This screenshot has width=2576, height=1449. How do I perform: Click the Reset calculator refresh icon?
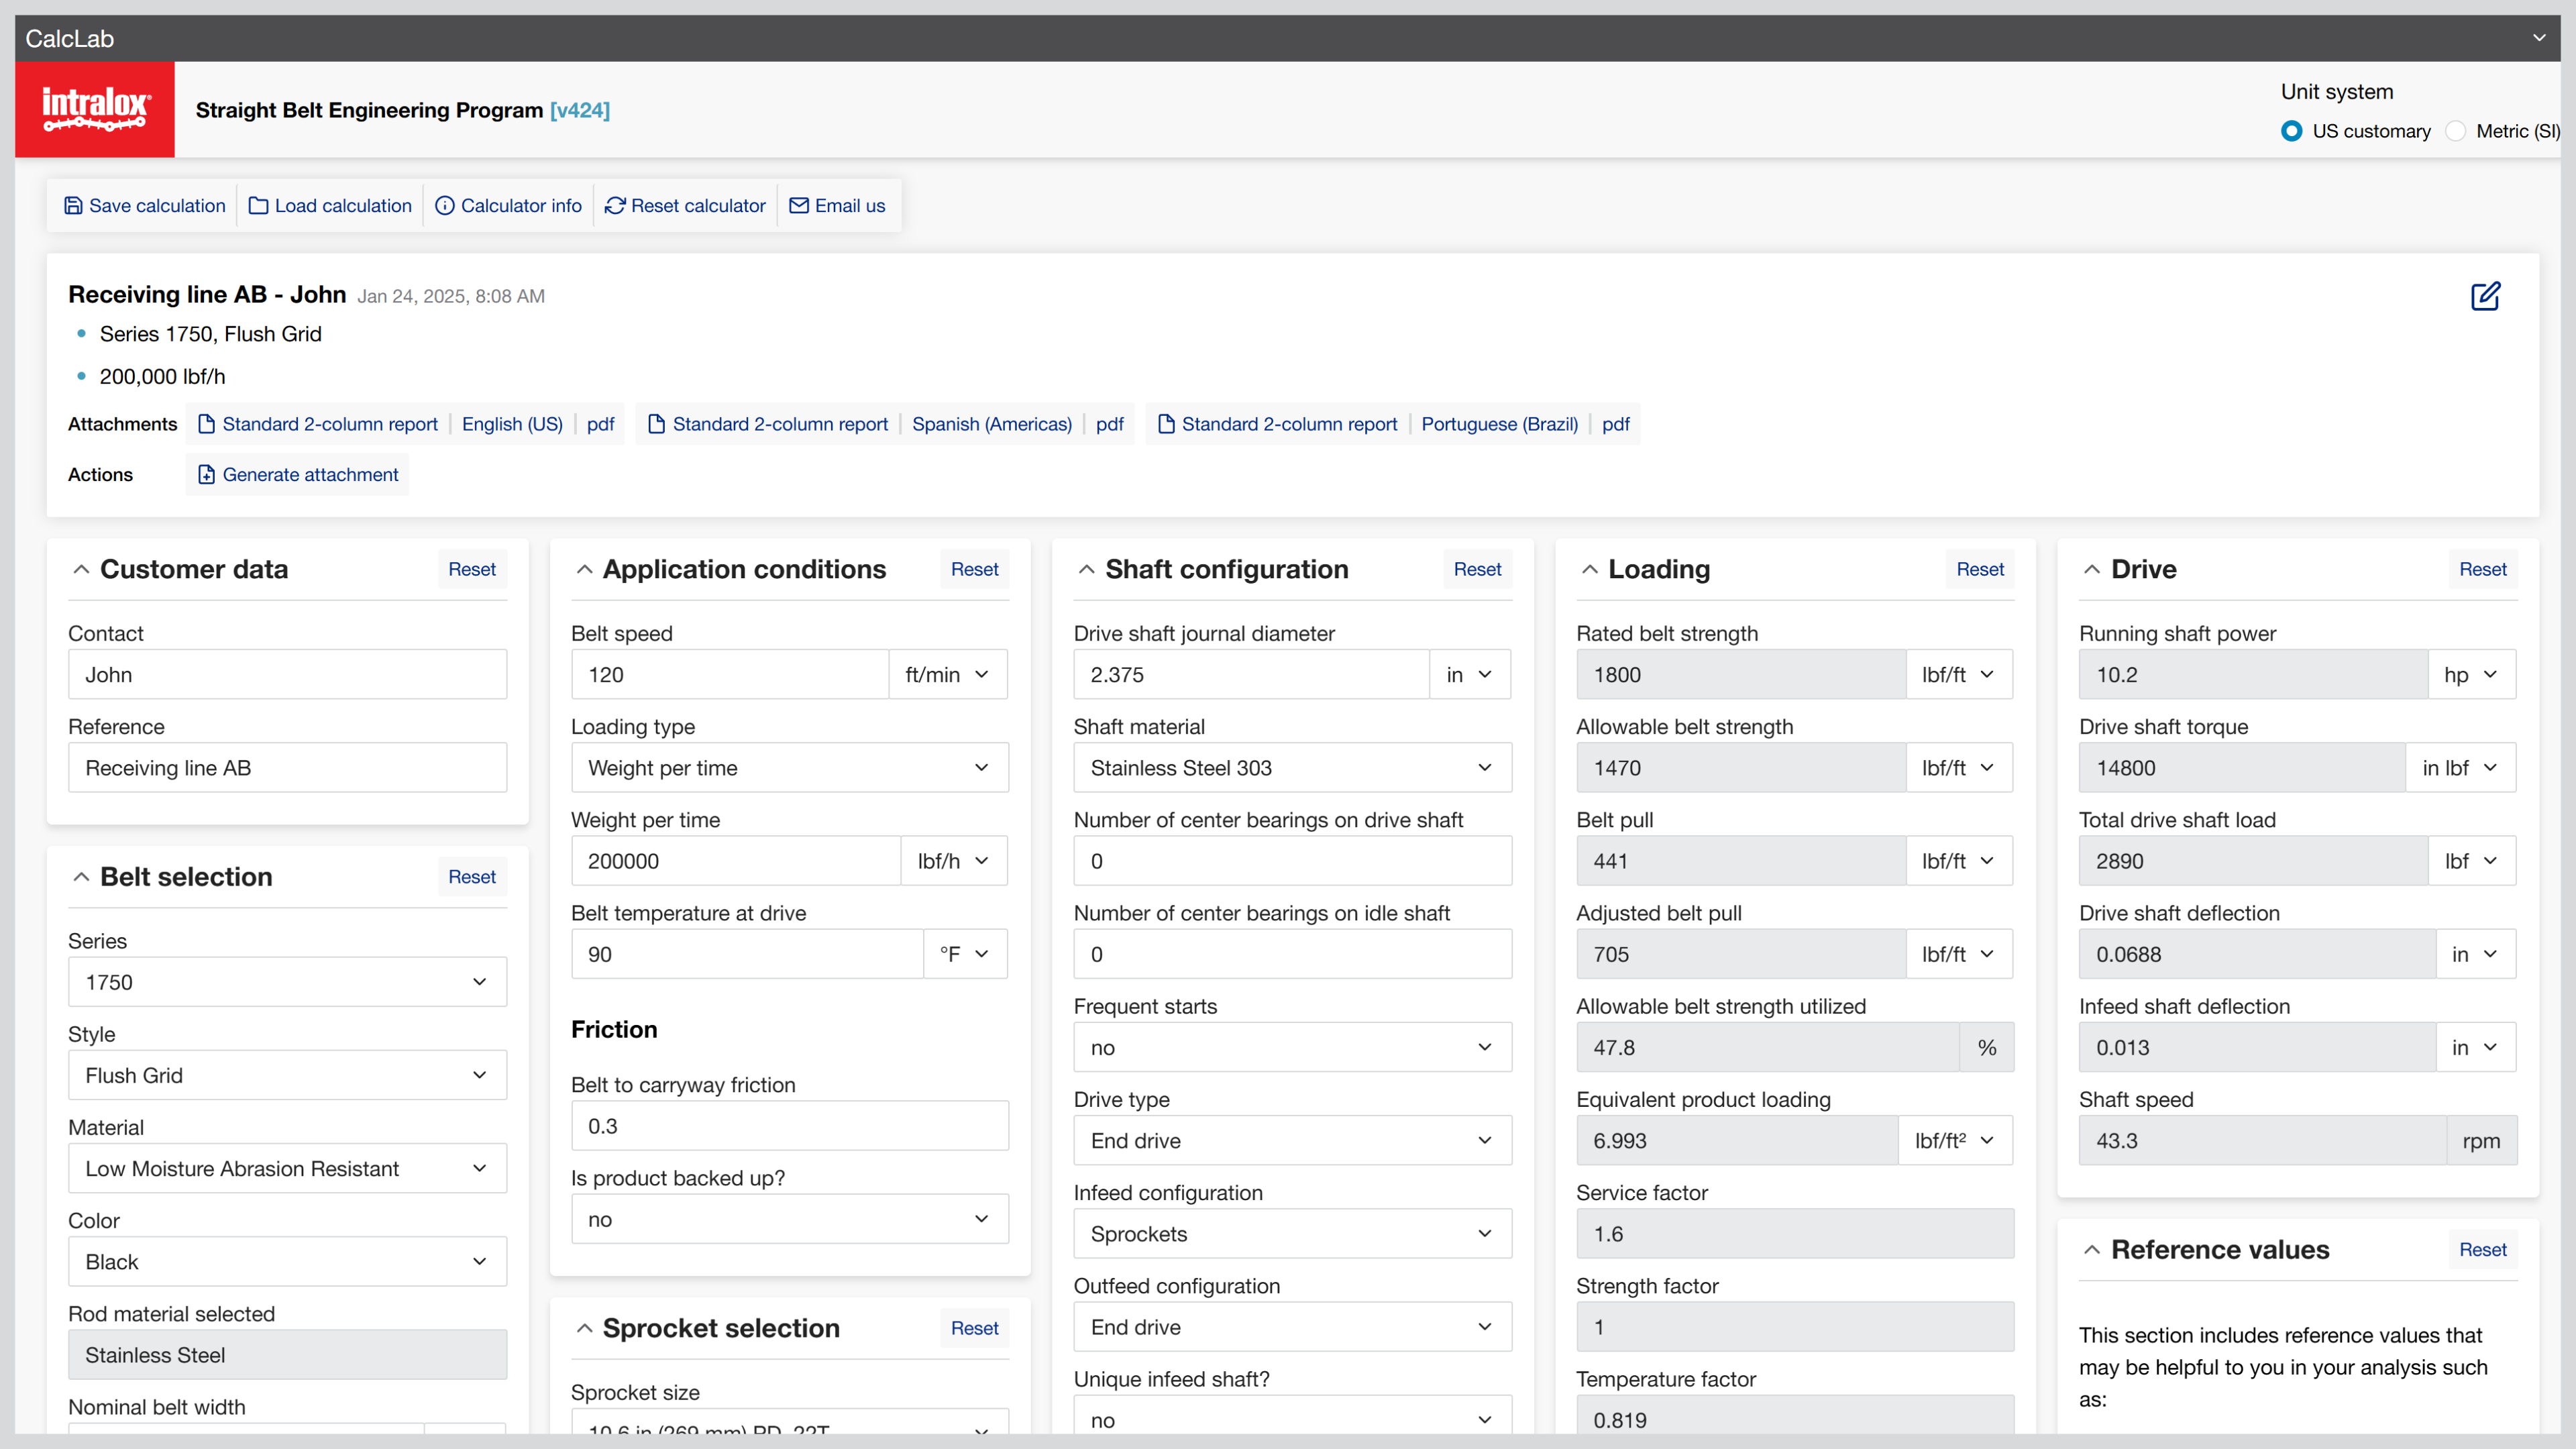pos(615,205)
